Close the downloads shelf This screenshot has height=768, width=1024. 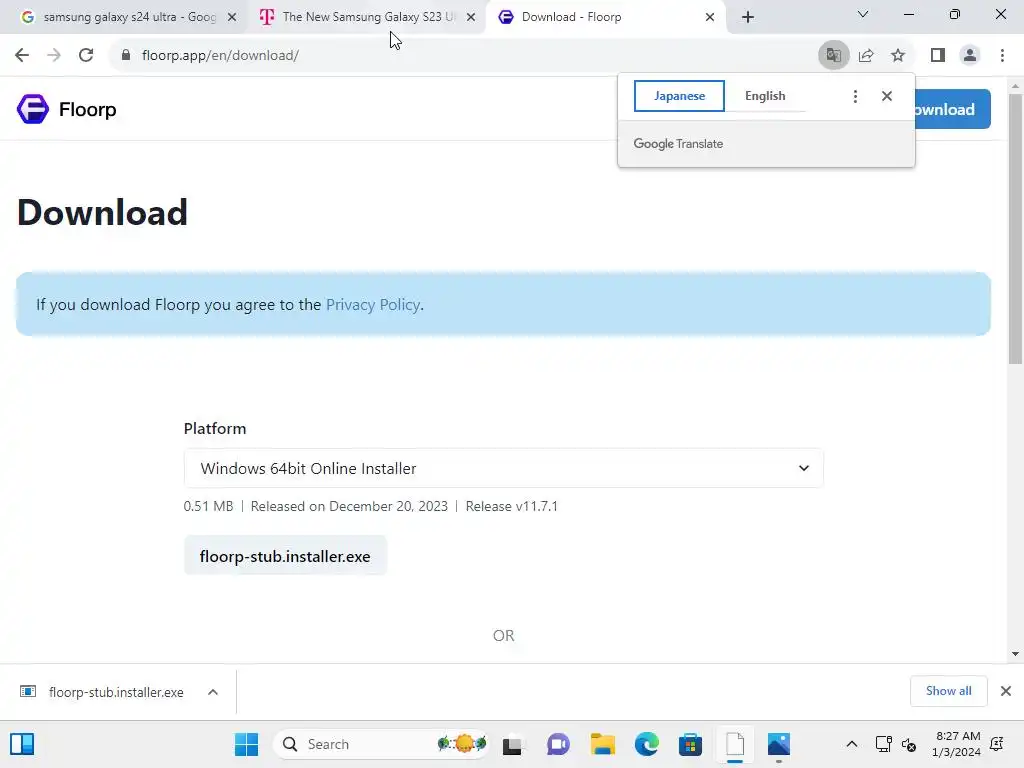click(x=1006, y=691)
